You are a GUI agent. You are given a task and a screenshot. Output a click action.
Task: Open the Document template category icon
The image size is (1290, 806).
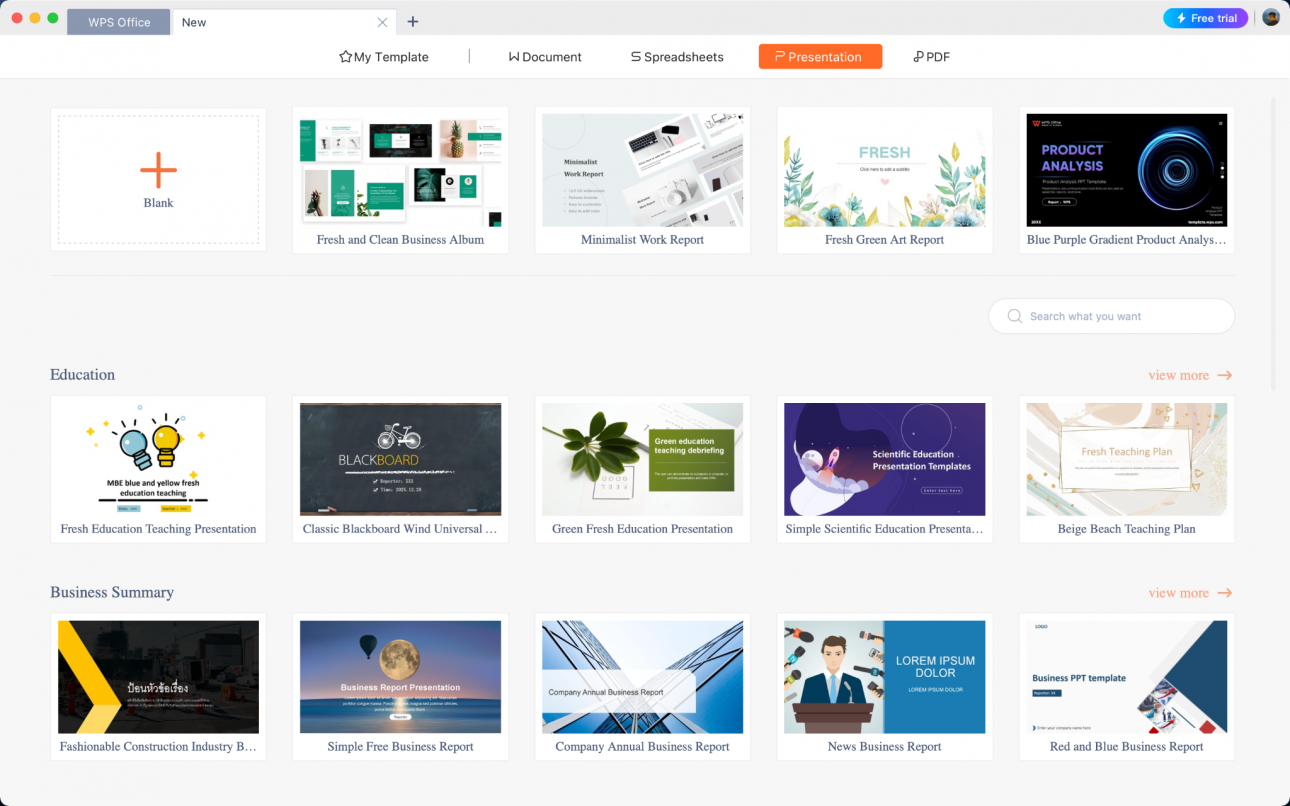tap(516, 57)
